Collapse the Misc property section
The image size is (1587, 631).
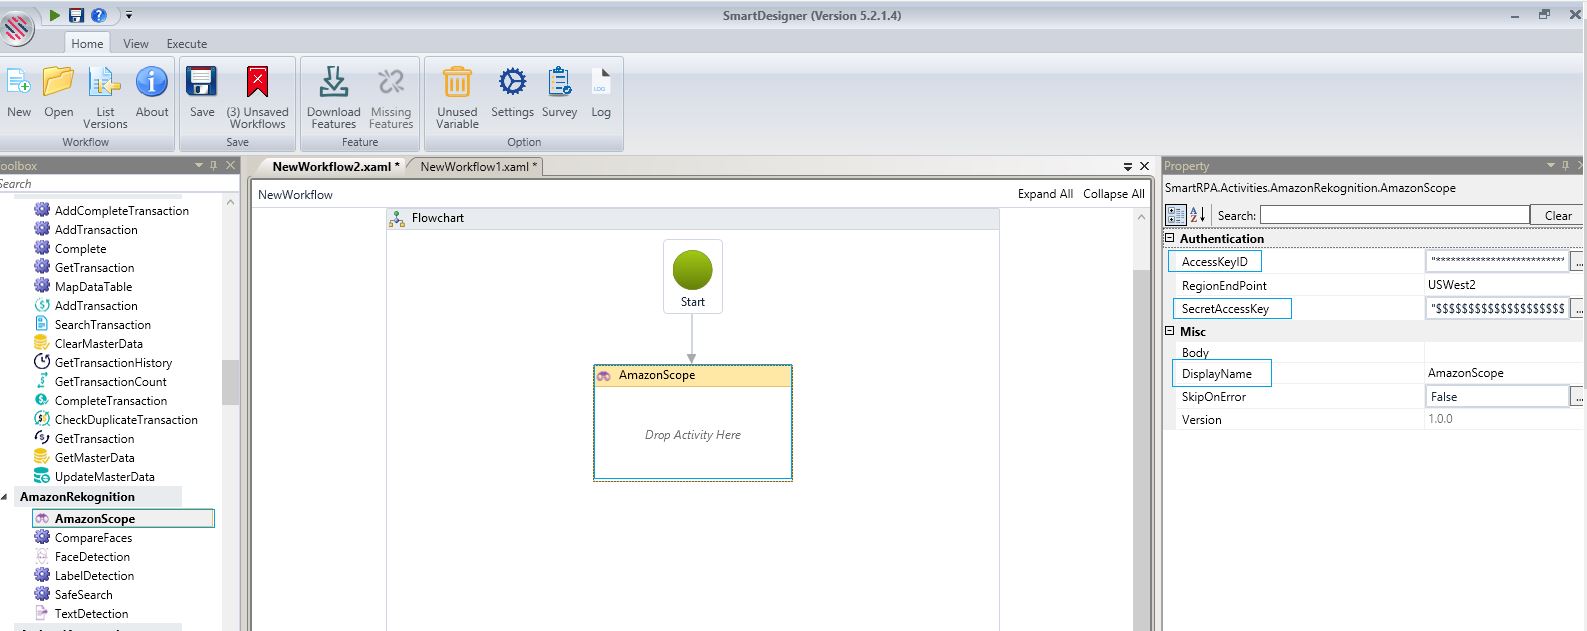(x=1171, y=332)
